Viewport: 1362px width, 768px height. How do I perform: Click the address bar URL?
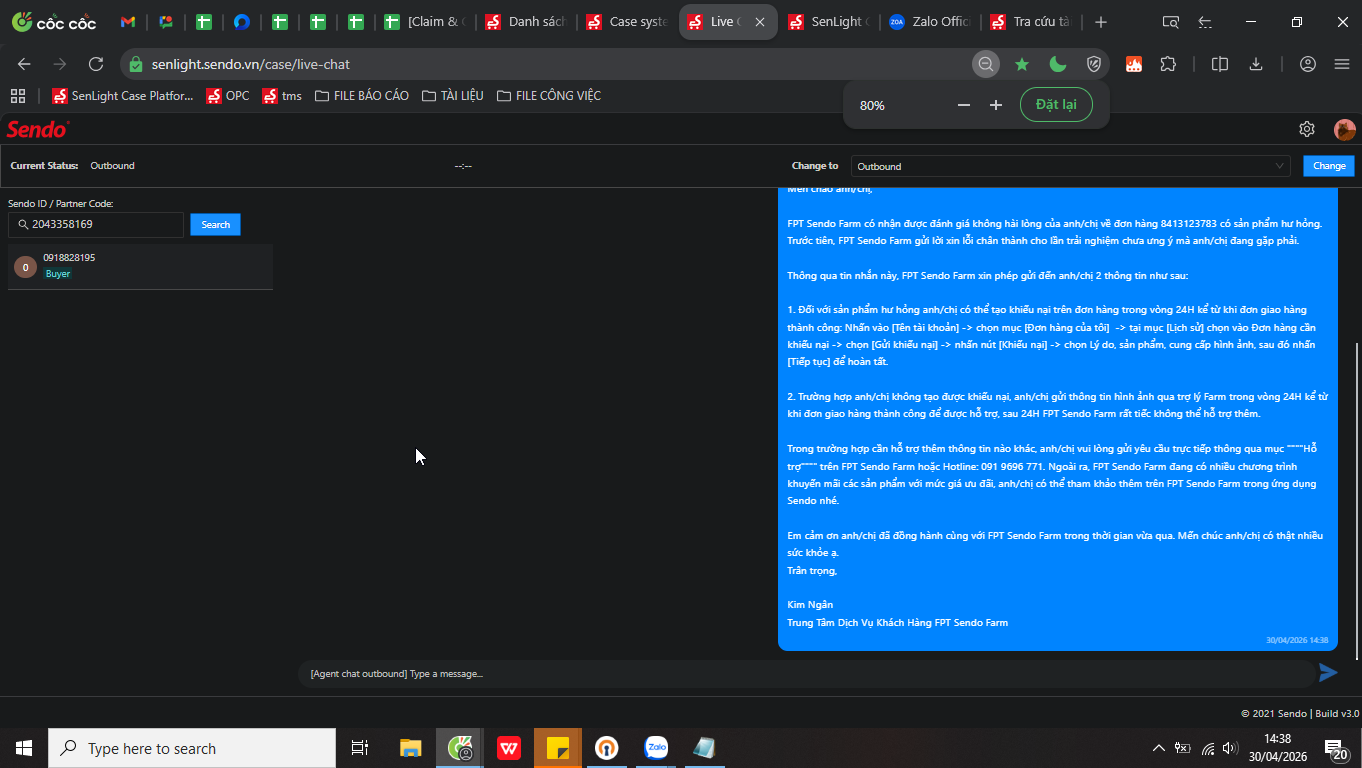click(251, 64)
